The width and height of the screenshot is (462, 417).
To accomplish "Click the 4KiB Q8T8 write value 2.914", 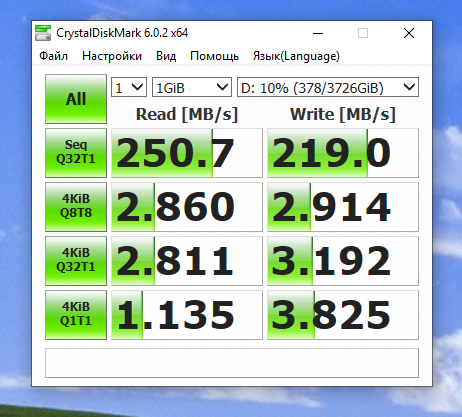I will point(343,207).
